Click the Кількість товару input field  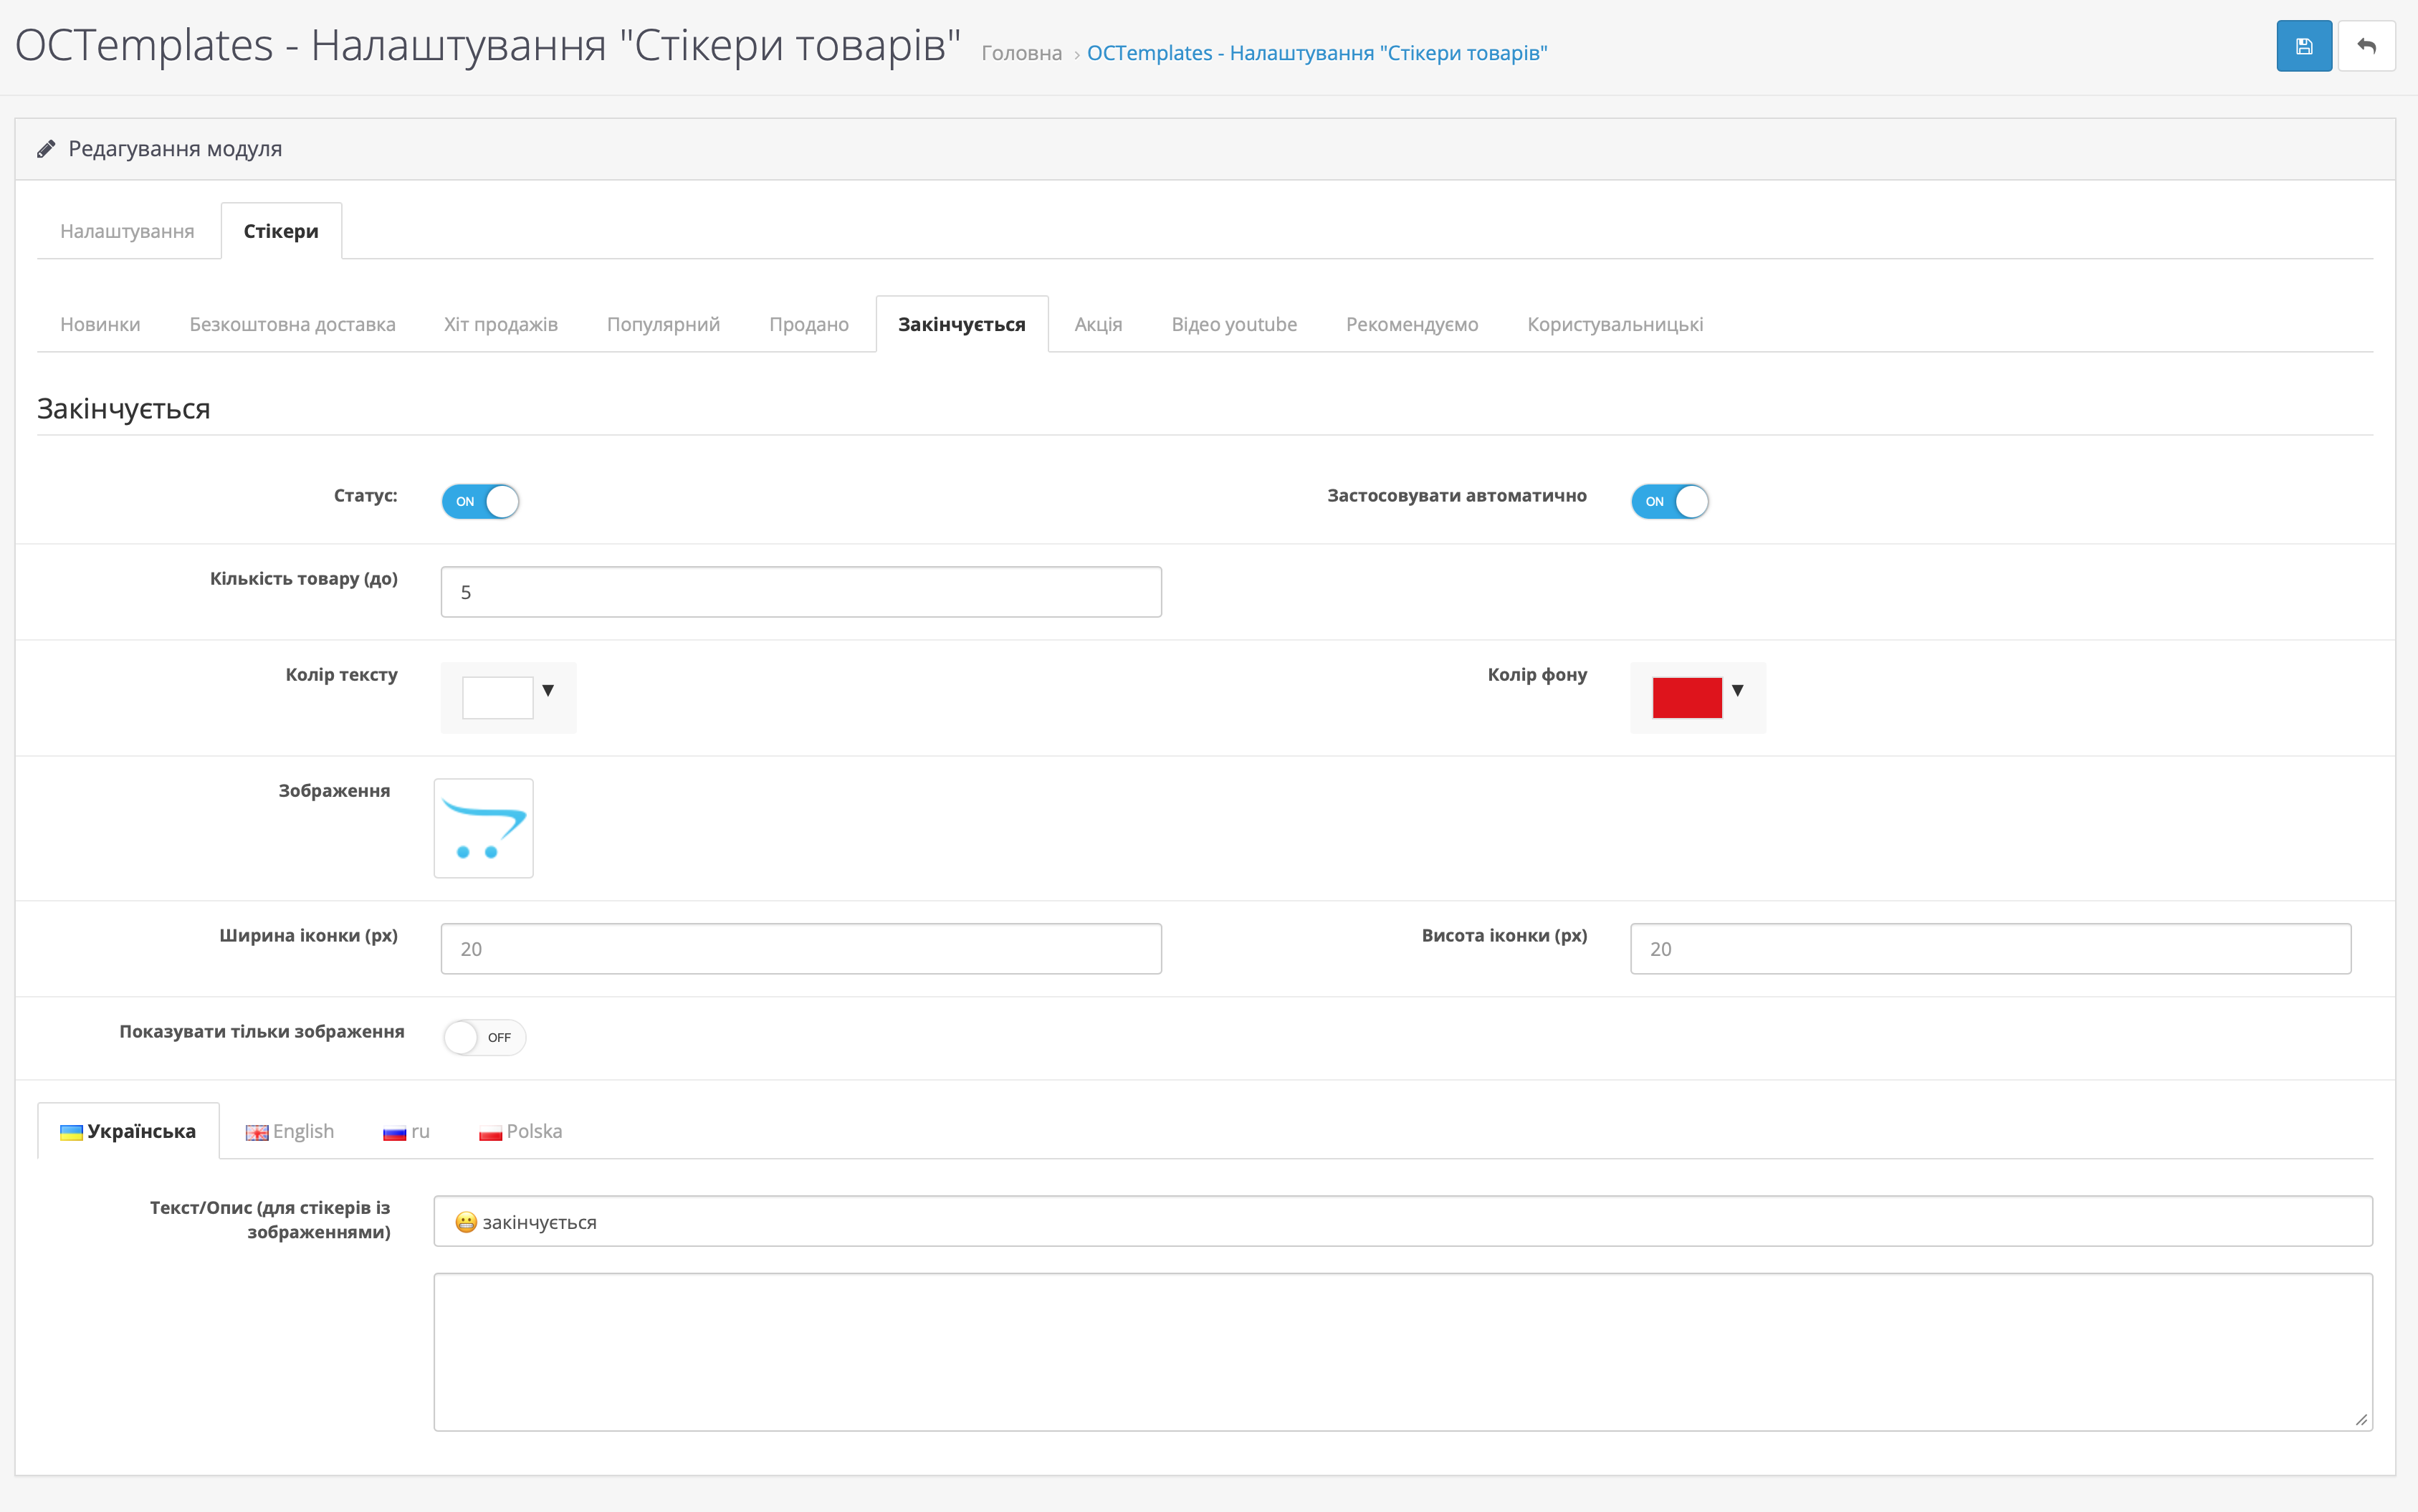click(x=800, y=592)
